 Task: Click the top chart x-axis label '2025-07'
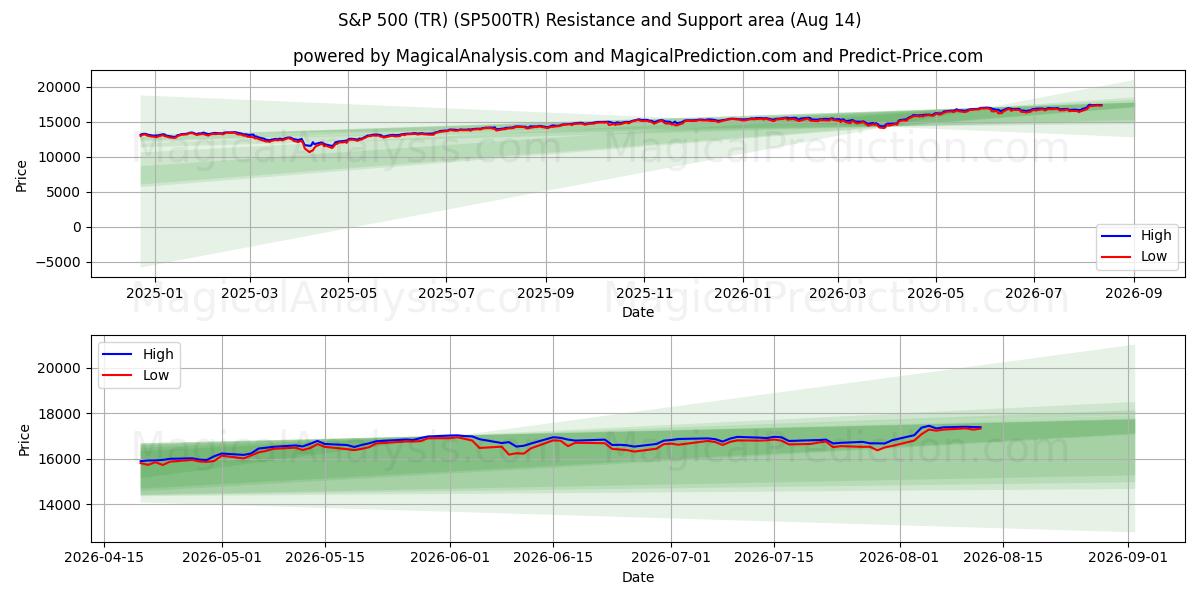pyautogui.click(x=447, y=295)
